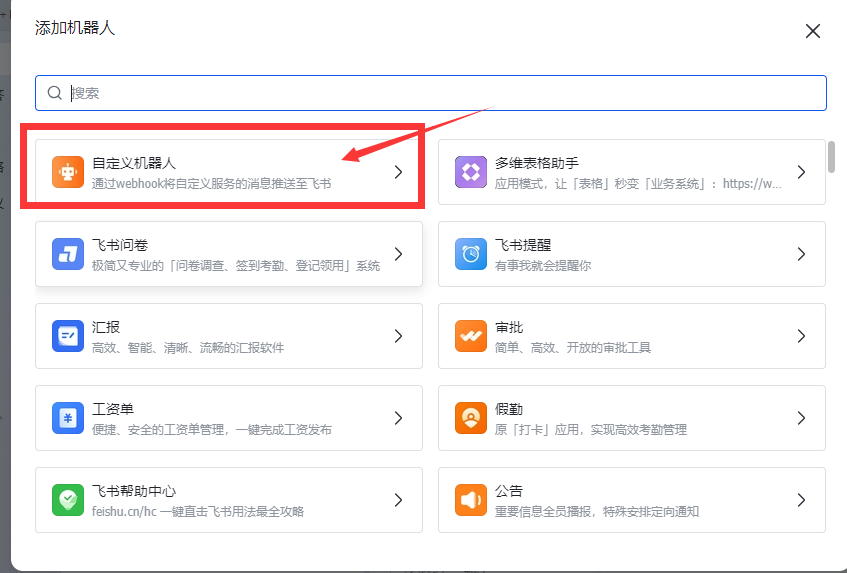Open 飞书提醒 via its chevron arrow
The image size is (847, 573).
[802, 254]
